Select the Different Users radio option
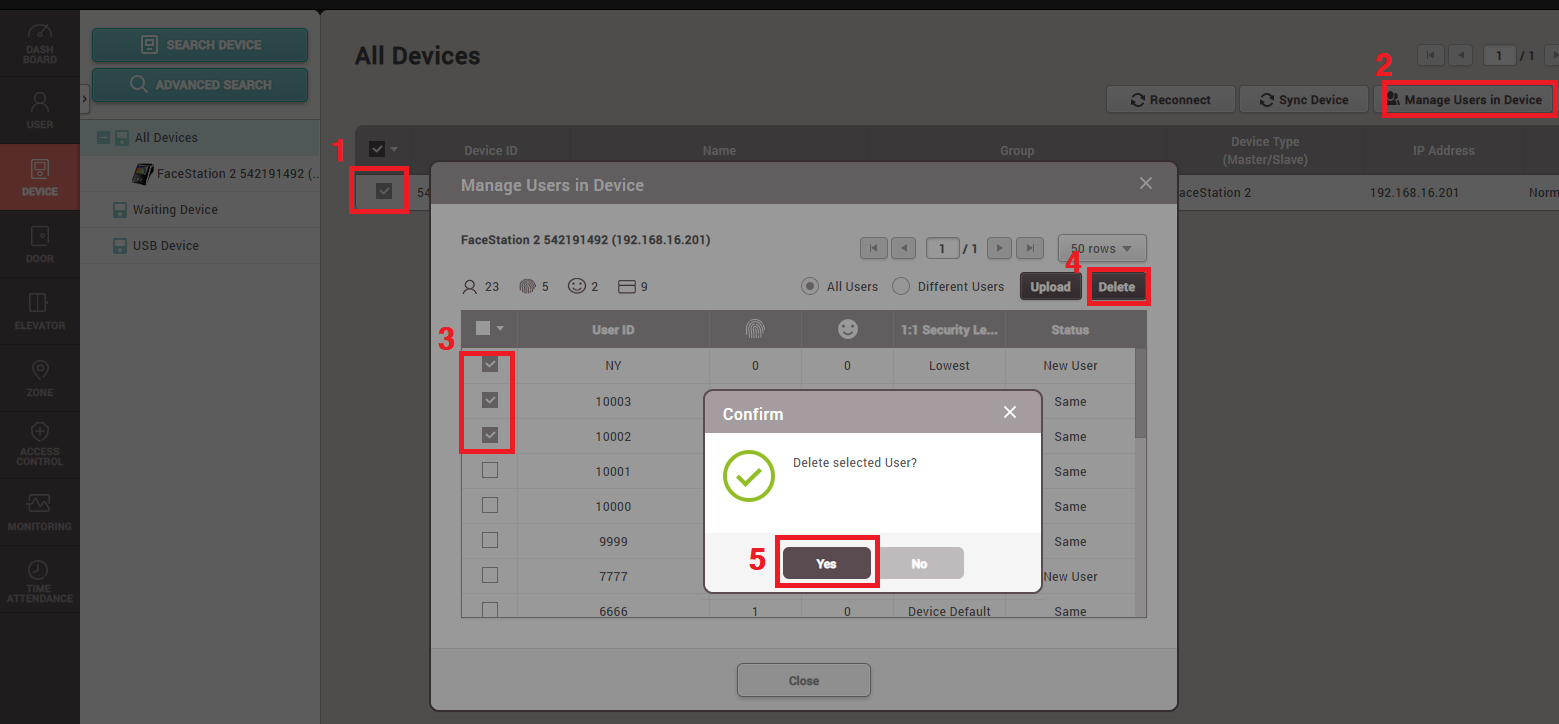This screenshot has height=724, width=1559. point(901,287)
